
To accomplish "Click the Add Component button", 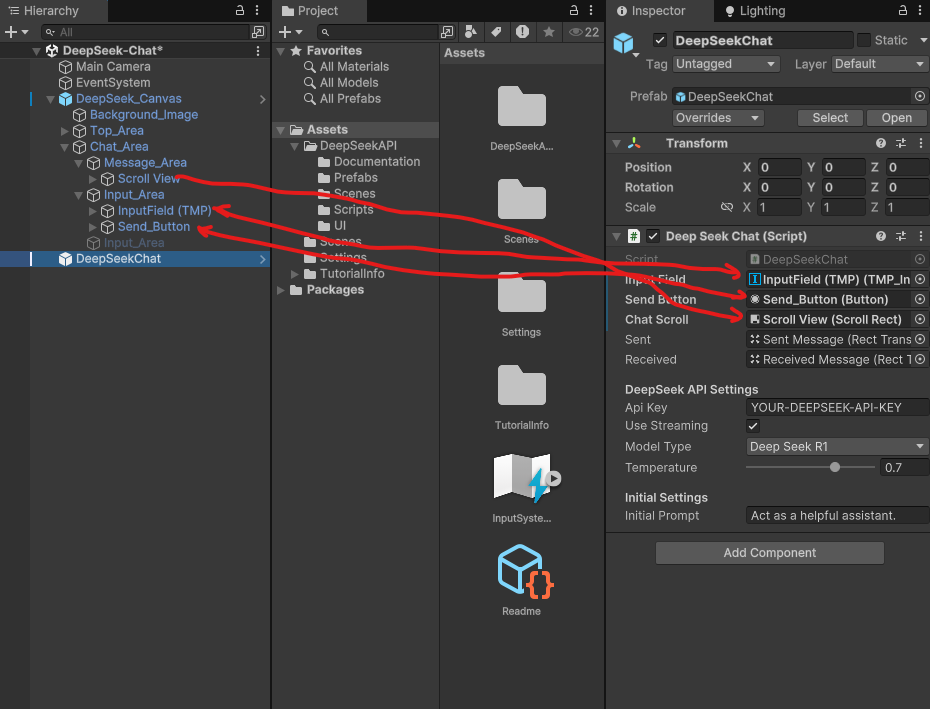I will [x=769, y=553].
